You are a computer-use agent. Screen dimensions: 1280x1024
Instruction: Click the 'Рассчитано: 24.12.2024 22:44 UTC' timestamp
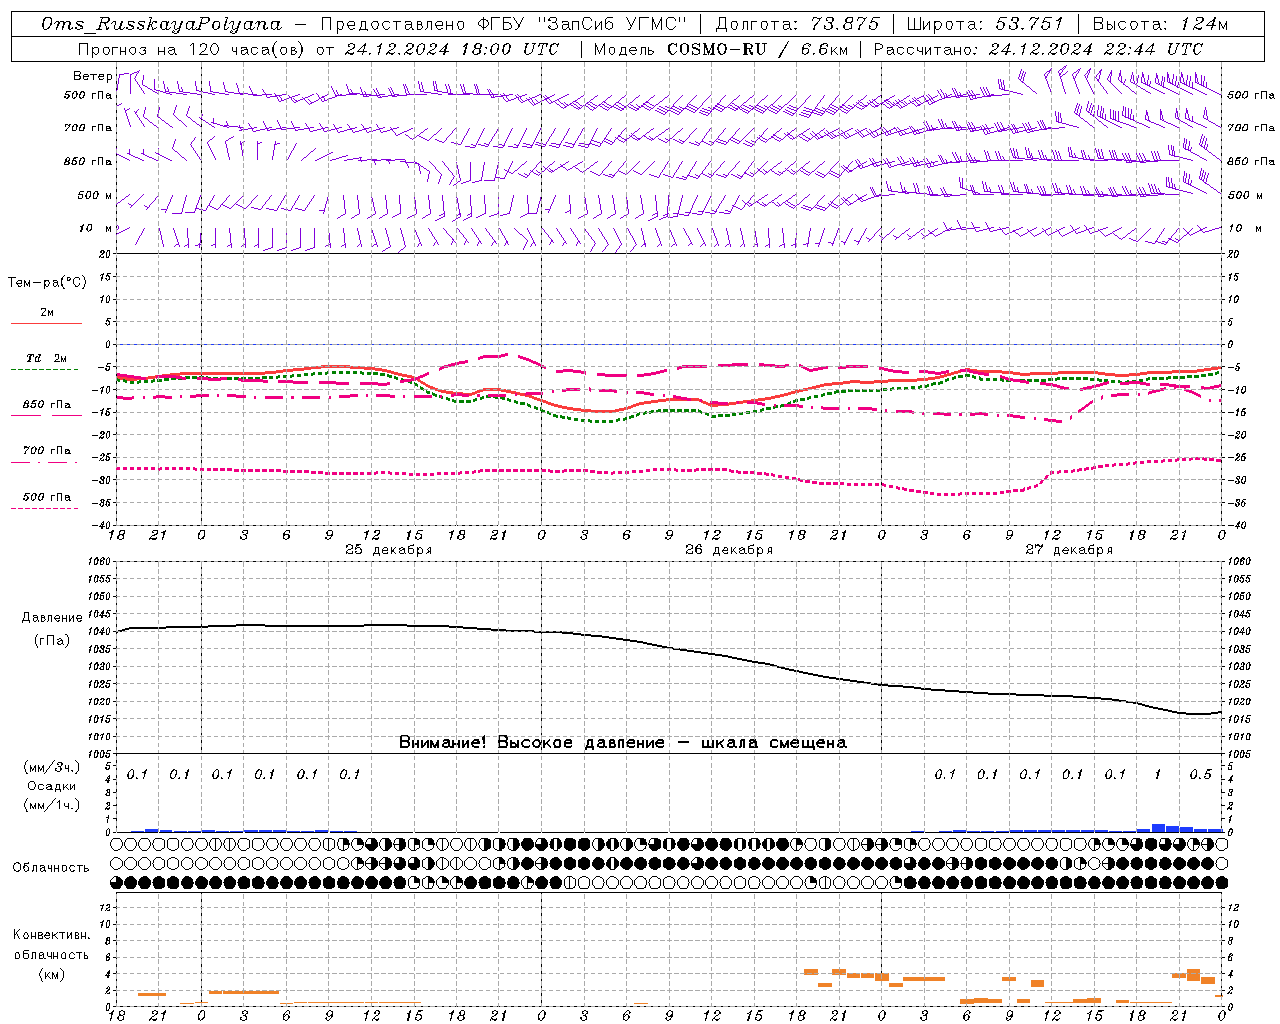(x=1038, y=48)
